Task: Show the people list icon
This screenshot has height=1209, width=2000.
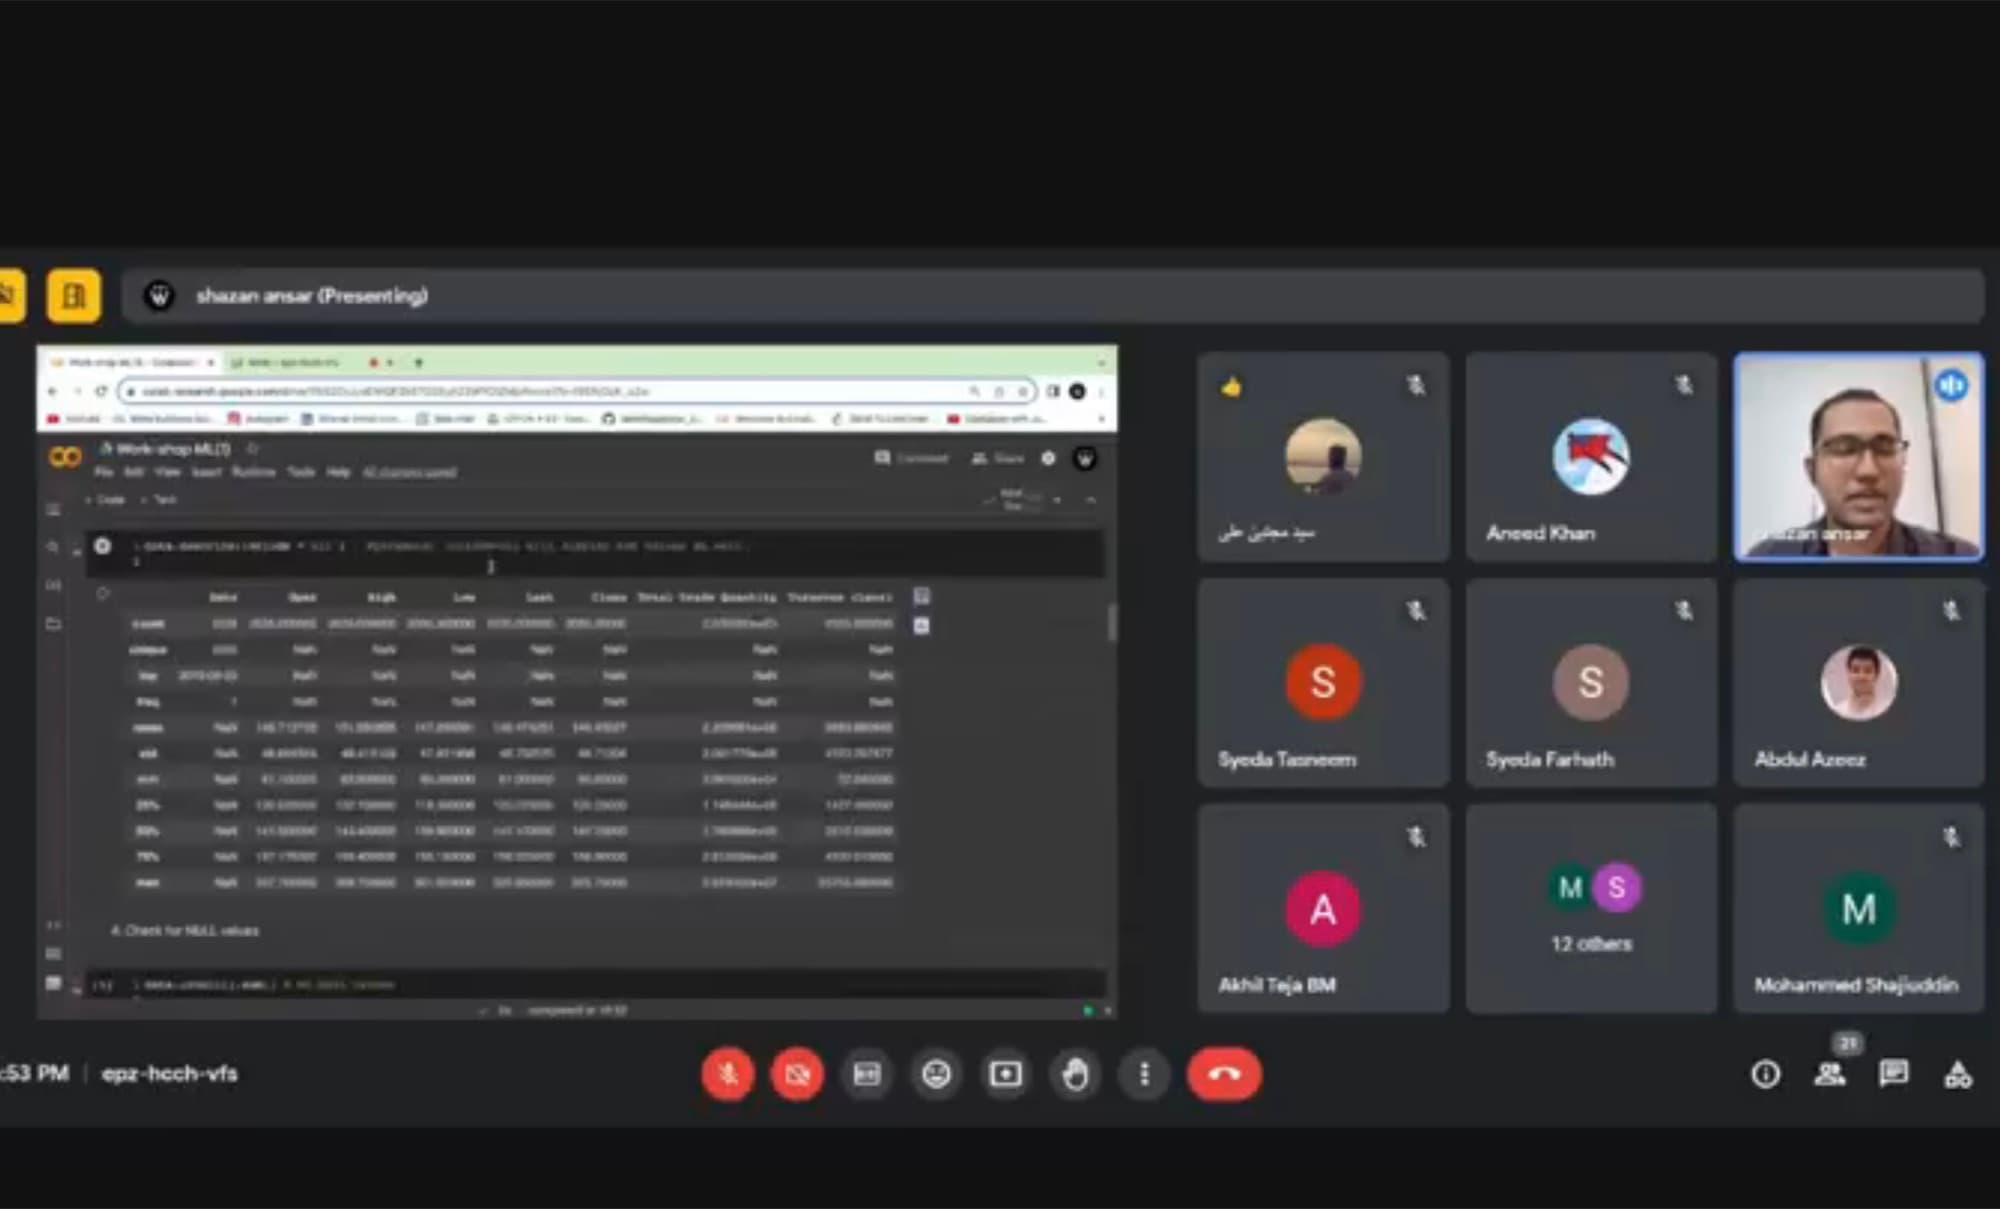Action: 1830,1074
